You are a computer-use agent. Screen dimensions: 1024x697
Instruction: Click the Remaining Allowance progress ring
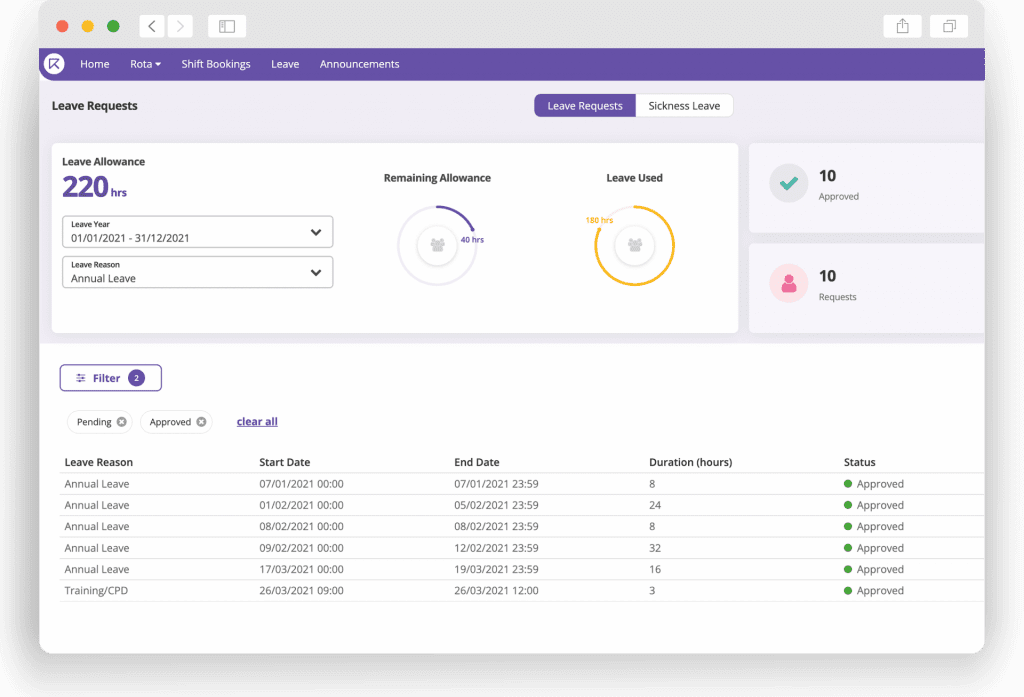(x=437, y=245)
